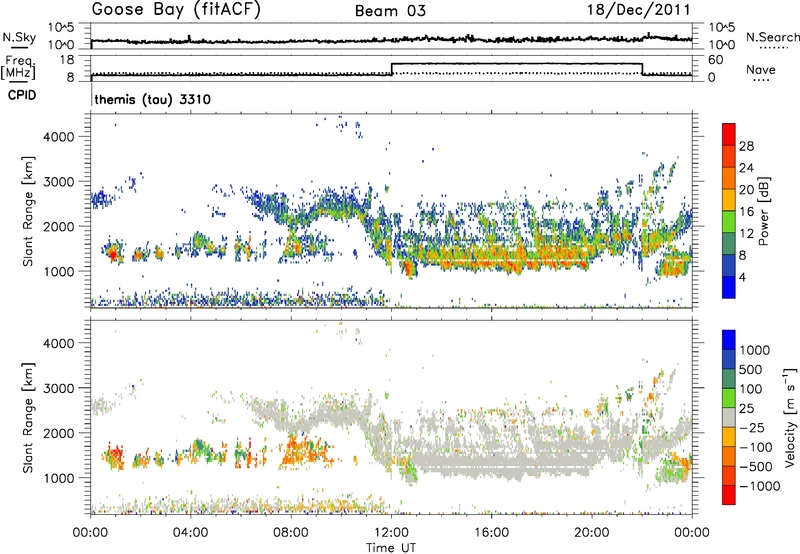The image size is (800, 554).
Task: Click the '500' label on Velocity colorbar
Action: [752, 369]
